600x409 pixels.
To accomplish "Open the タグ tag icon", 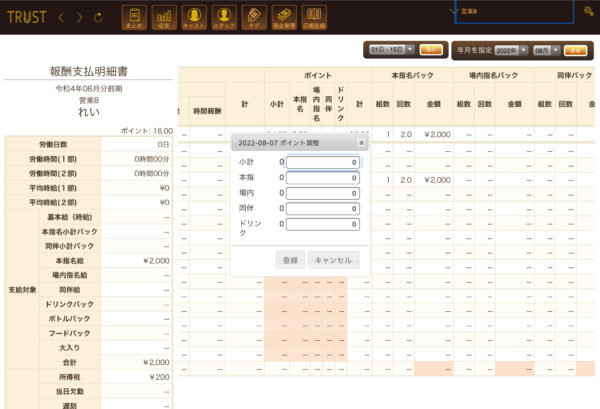I will tap(254, 17).
